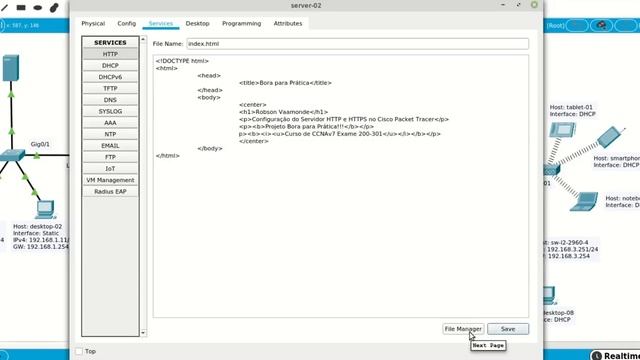Click the 'Curso de CCNAv7 Exame 200-301' line
Viewport: 640px width, 360px height.
[x=340, y=134]
